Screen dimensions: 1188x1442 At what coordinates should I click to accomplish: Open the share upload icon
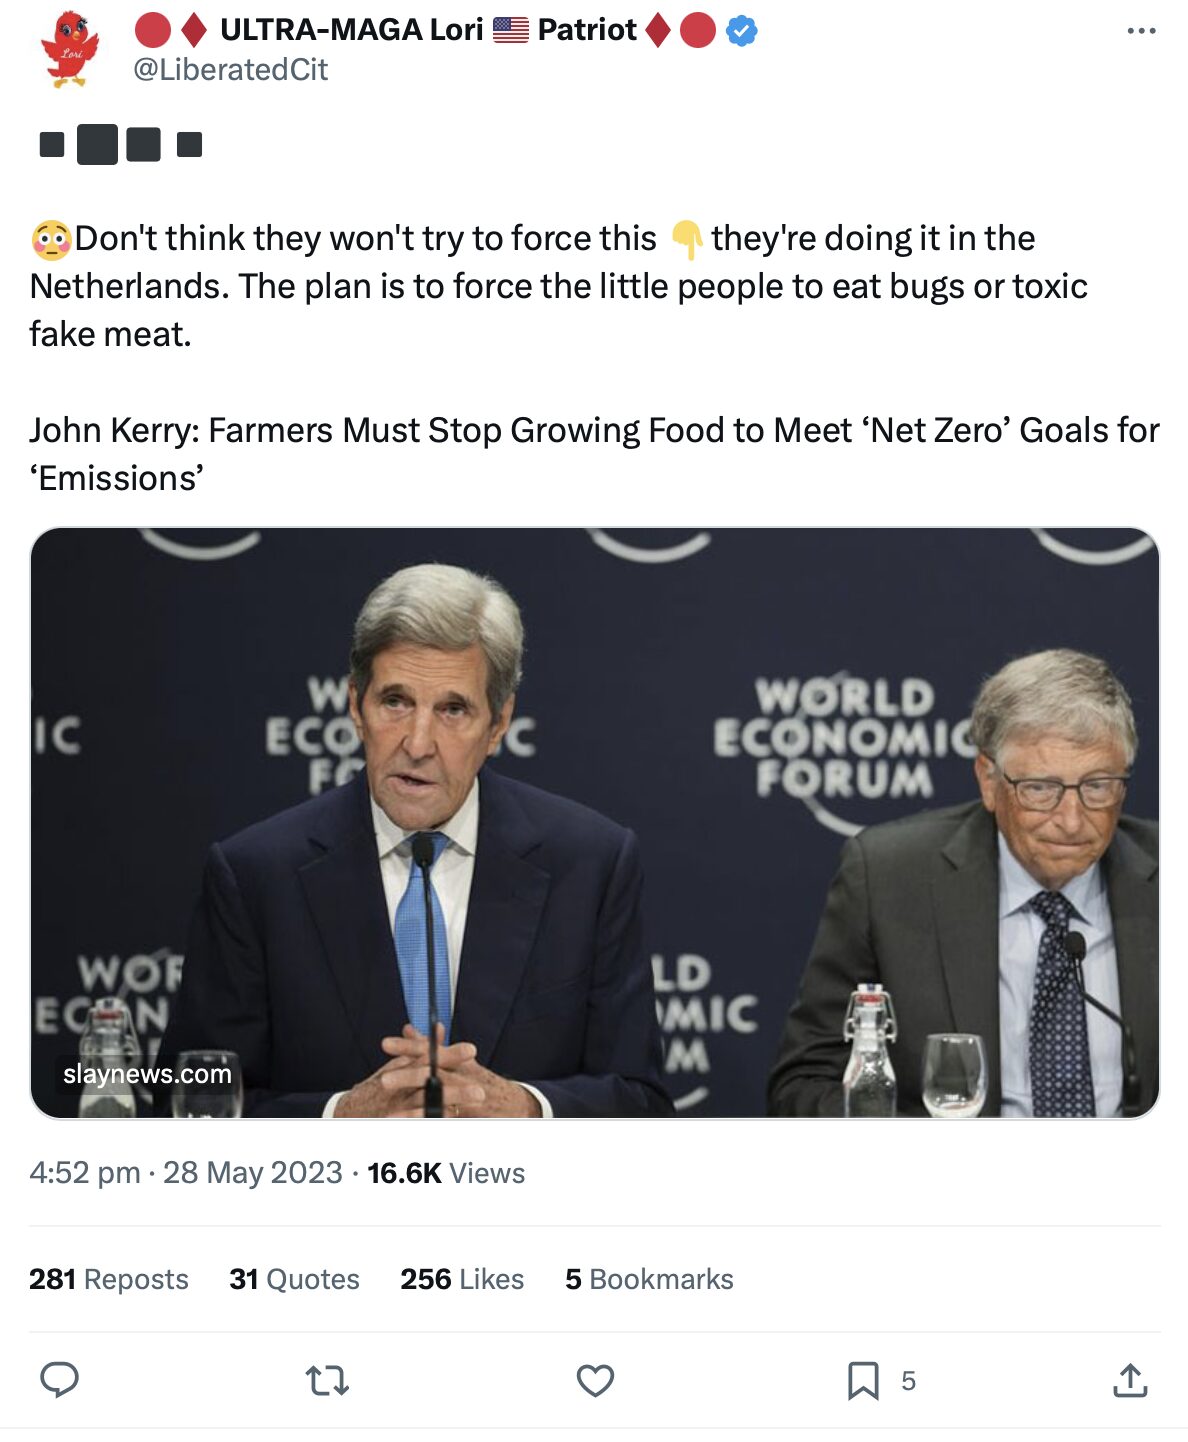coord(1130,1381)
